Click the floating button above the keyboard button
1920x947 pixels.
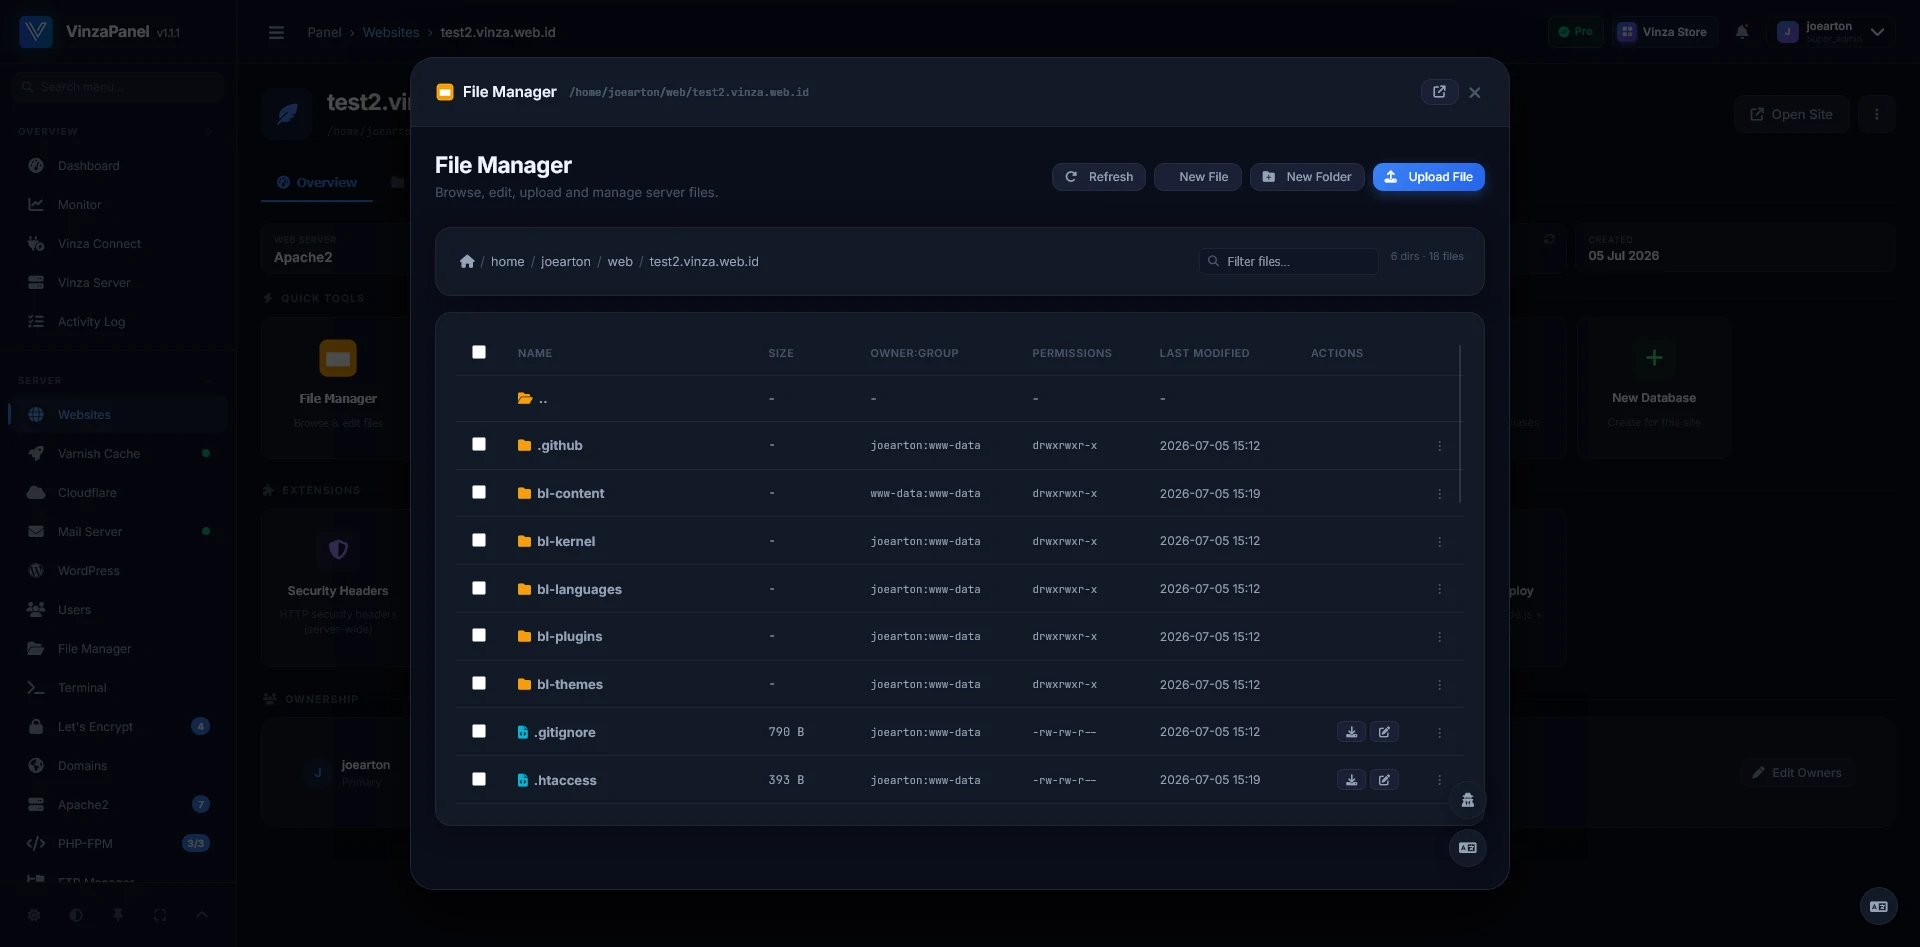(x=1468, y=800)
